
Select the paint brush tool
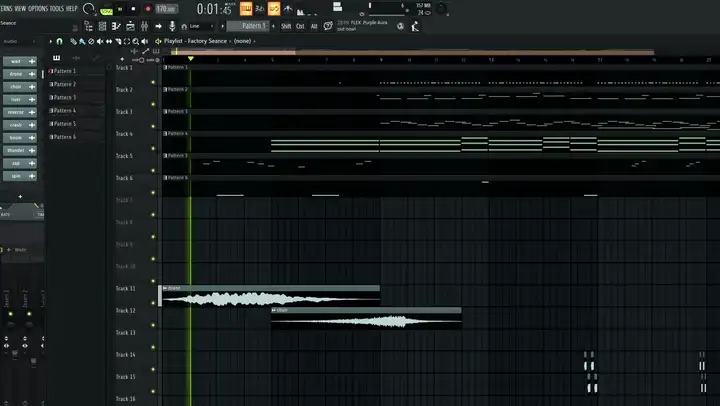[82, 41]
